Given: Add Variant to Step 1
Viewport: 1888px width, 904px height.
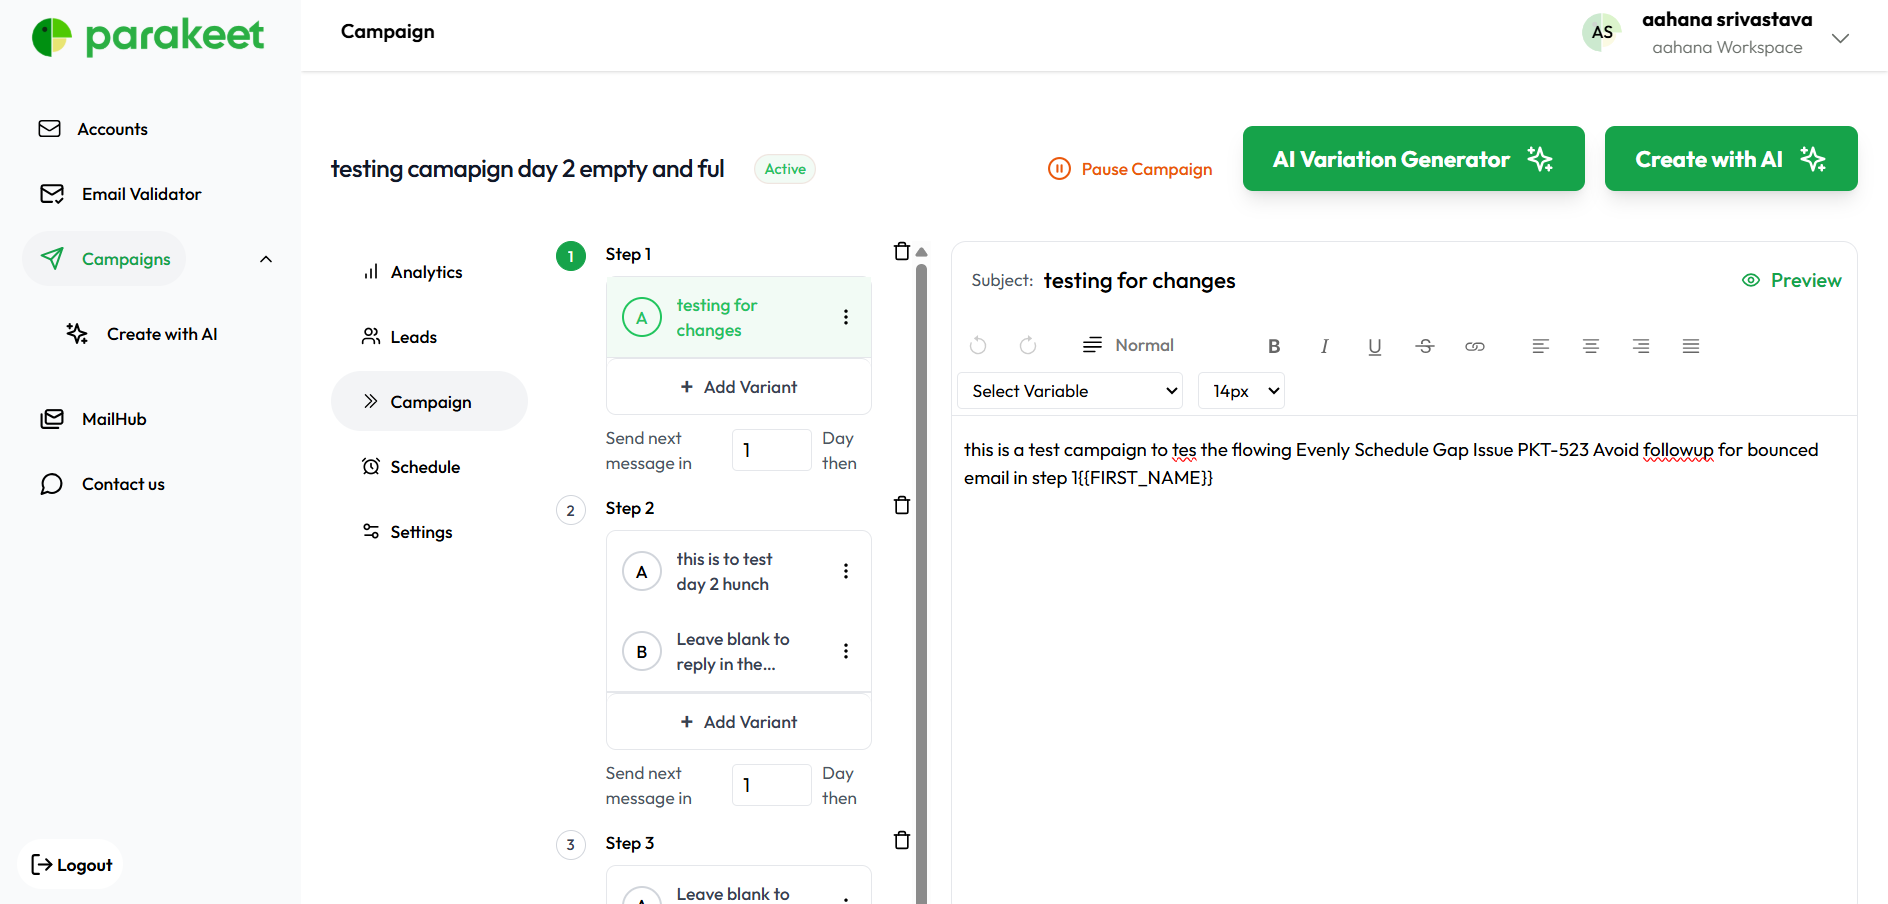Looking at the screenshot, I should [x=739, y=387].
